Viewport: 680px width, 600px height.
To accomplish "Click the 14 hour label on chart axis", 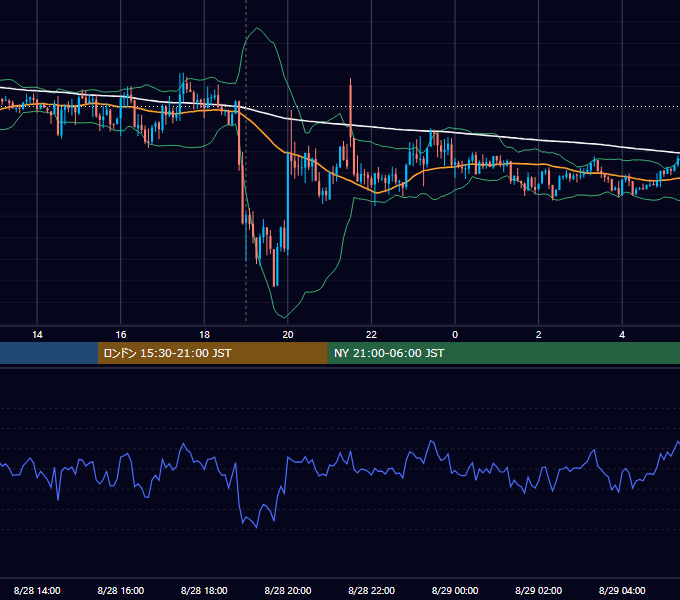I will (37, 335).
